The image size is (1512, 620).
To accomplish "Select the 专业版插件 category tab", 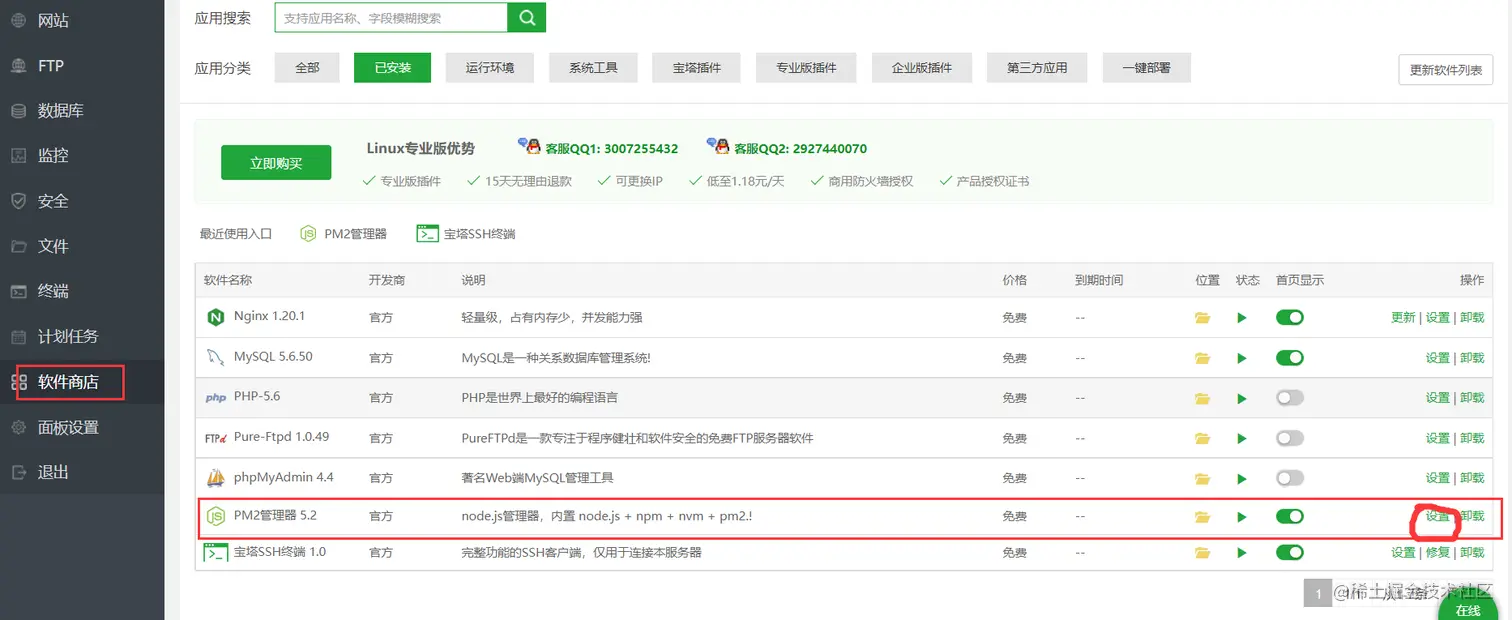I will click(x=807, y=68).
